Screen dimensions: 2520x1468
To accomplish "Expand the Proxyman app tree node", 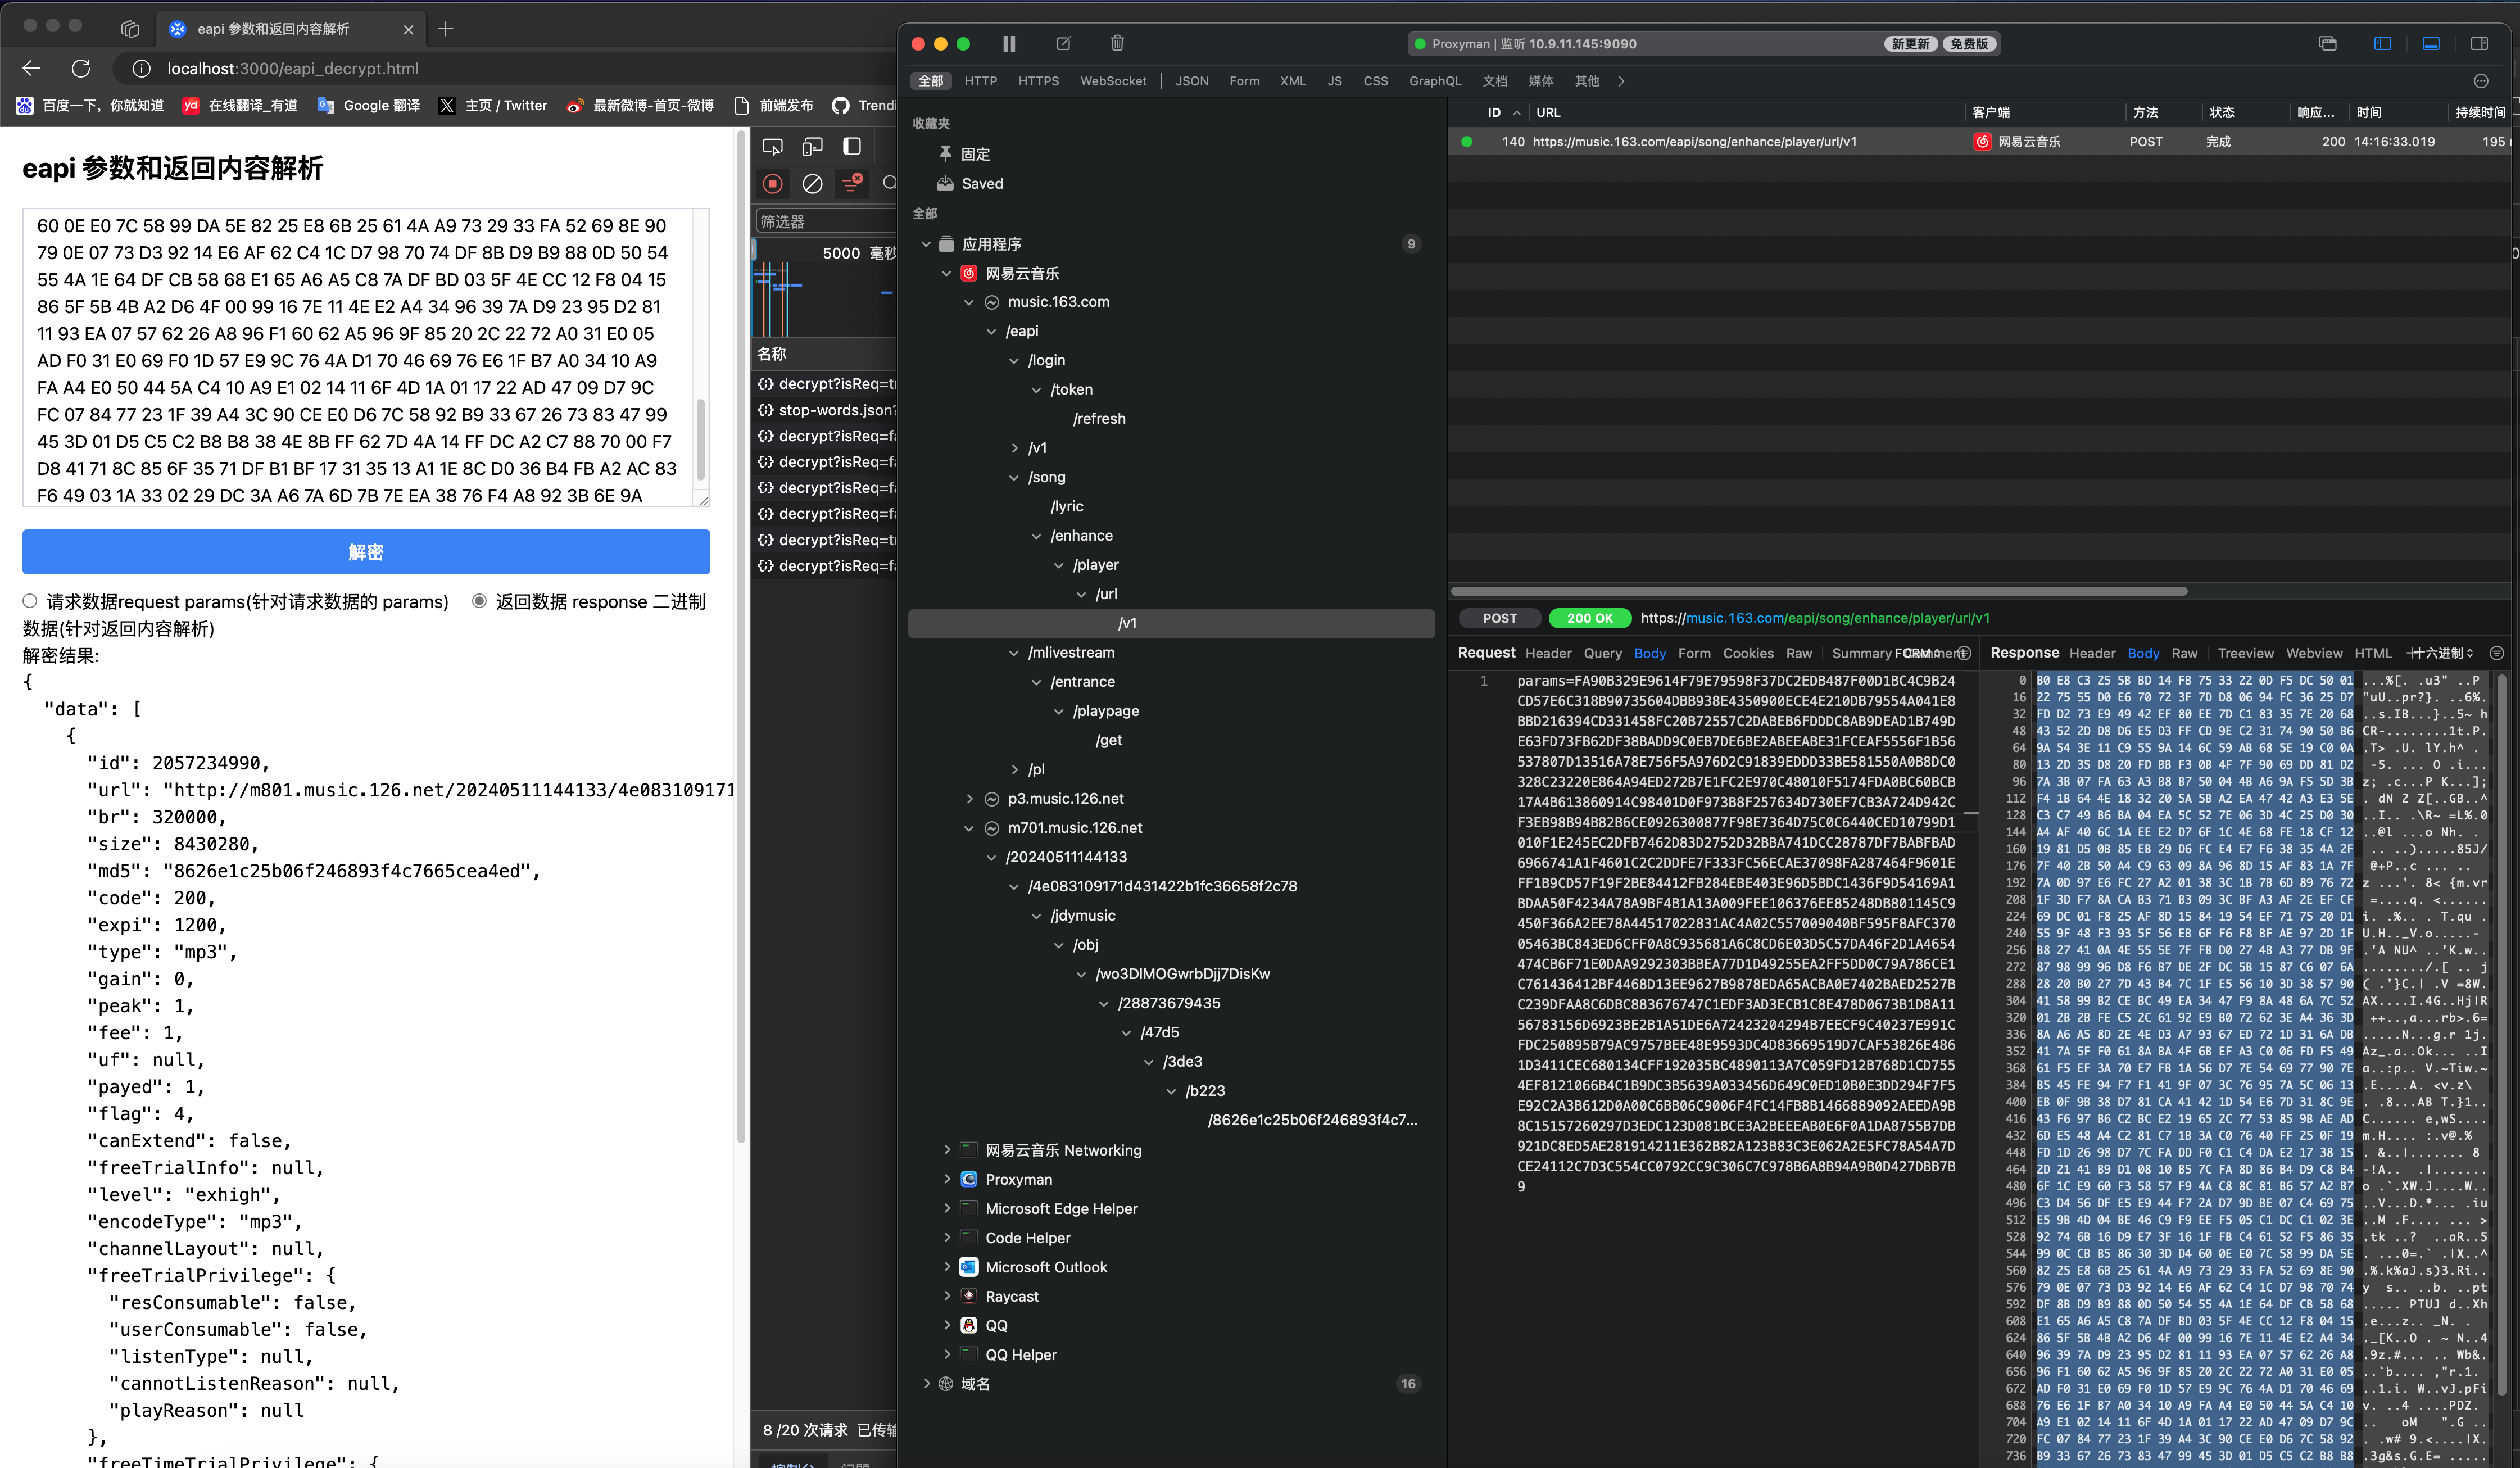I will pyautogui.click(x=946, y=1179).
